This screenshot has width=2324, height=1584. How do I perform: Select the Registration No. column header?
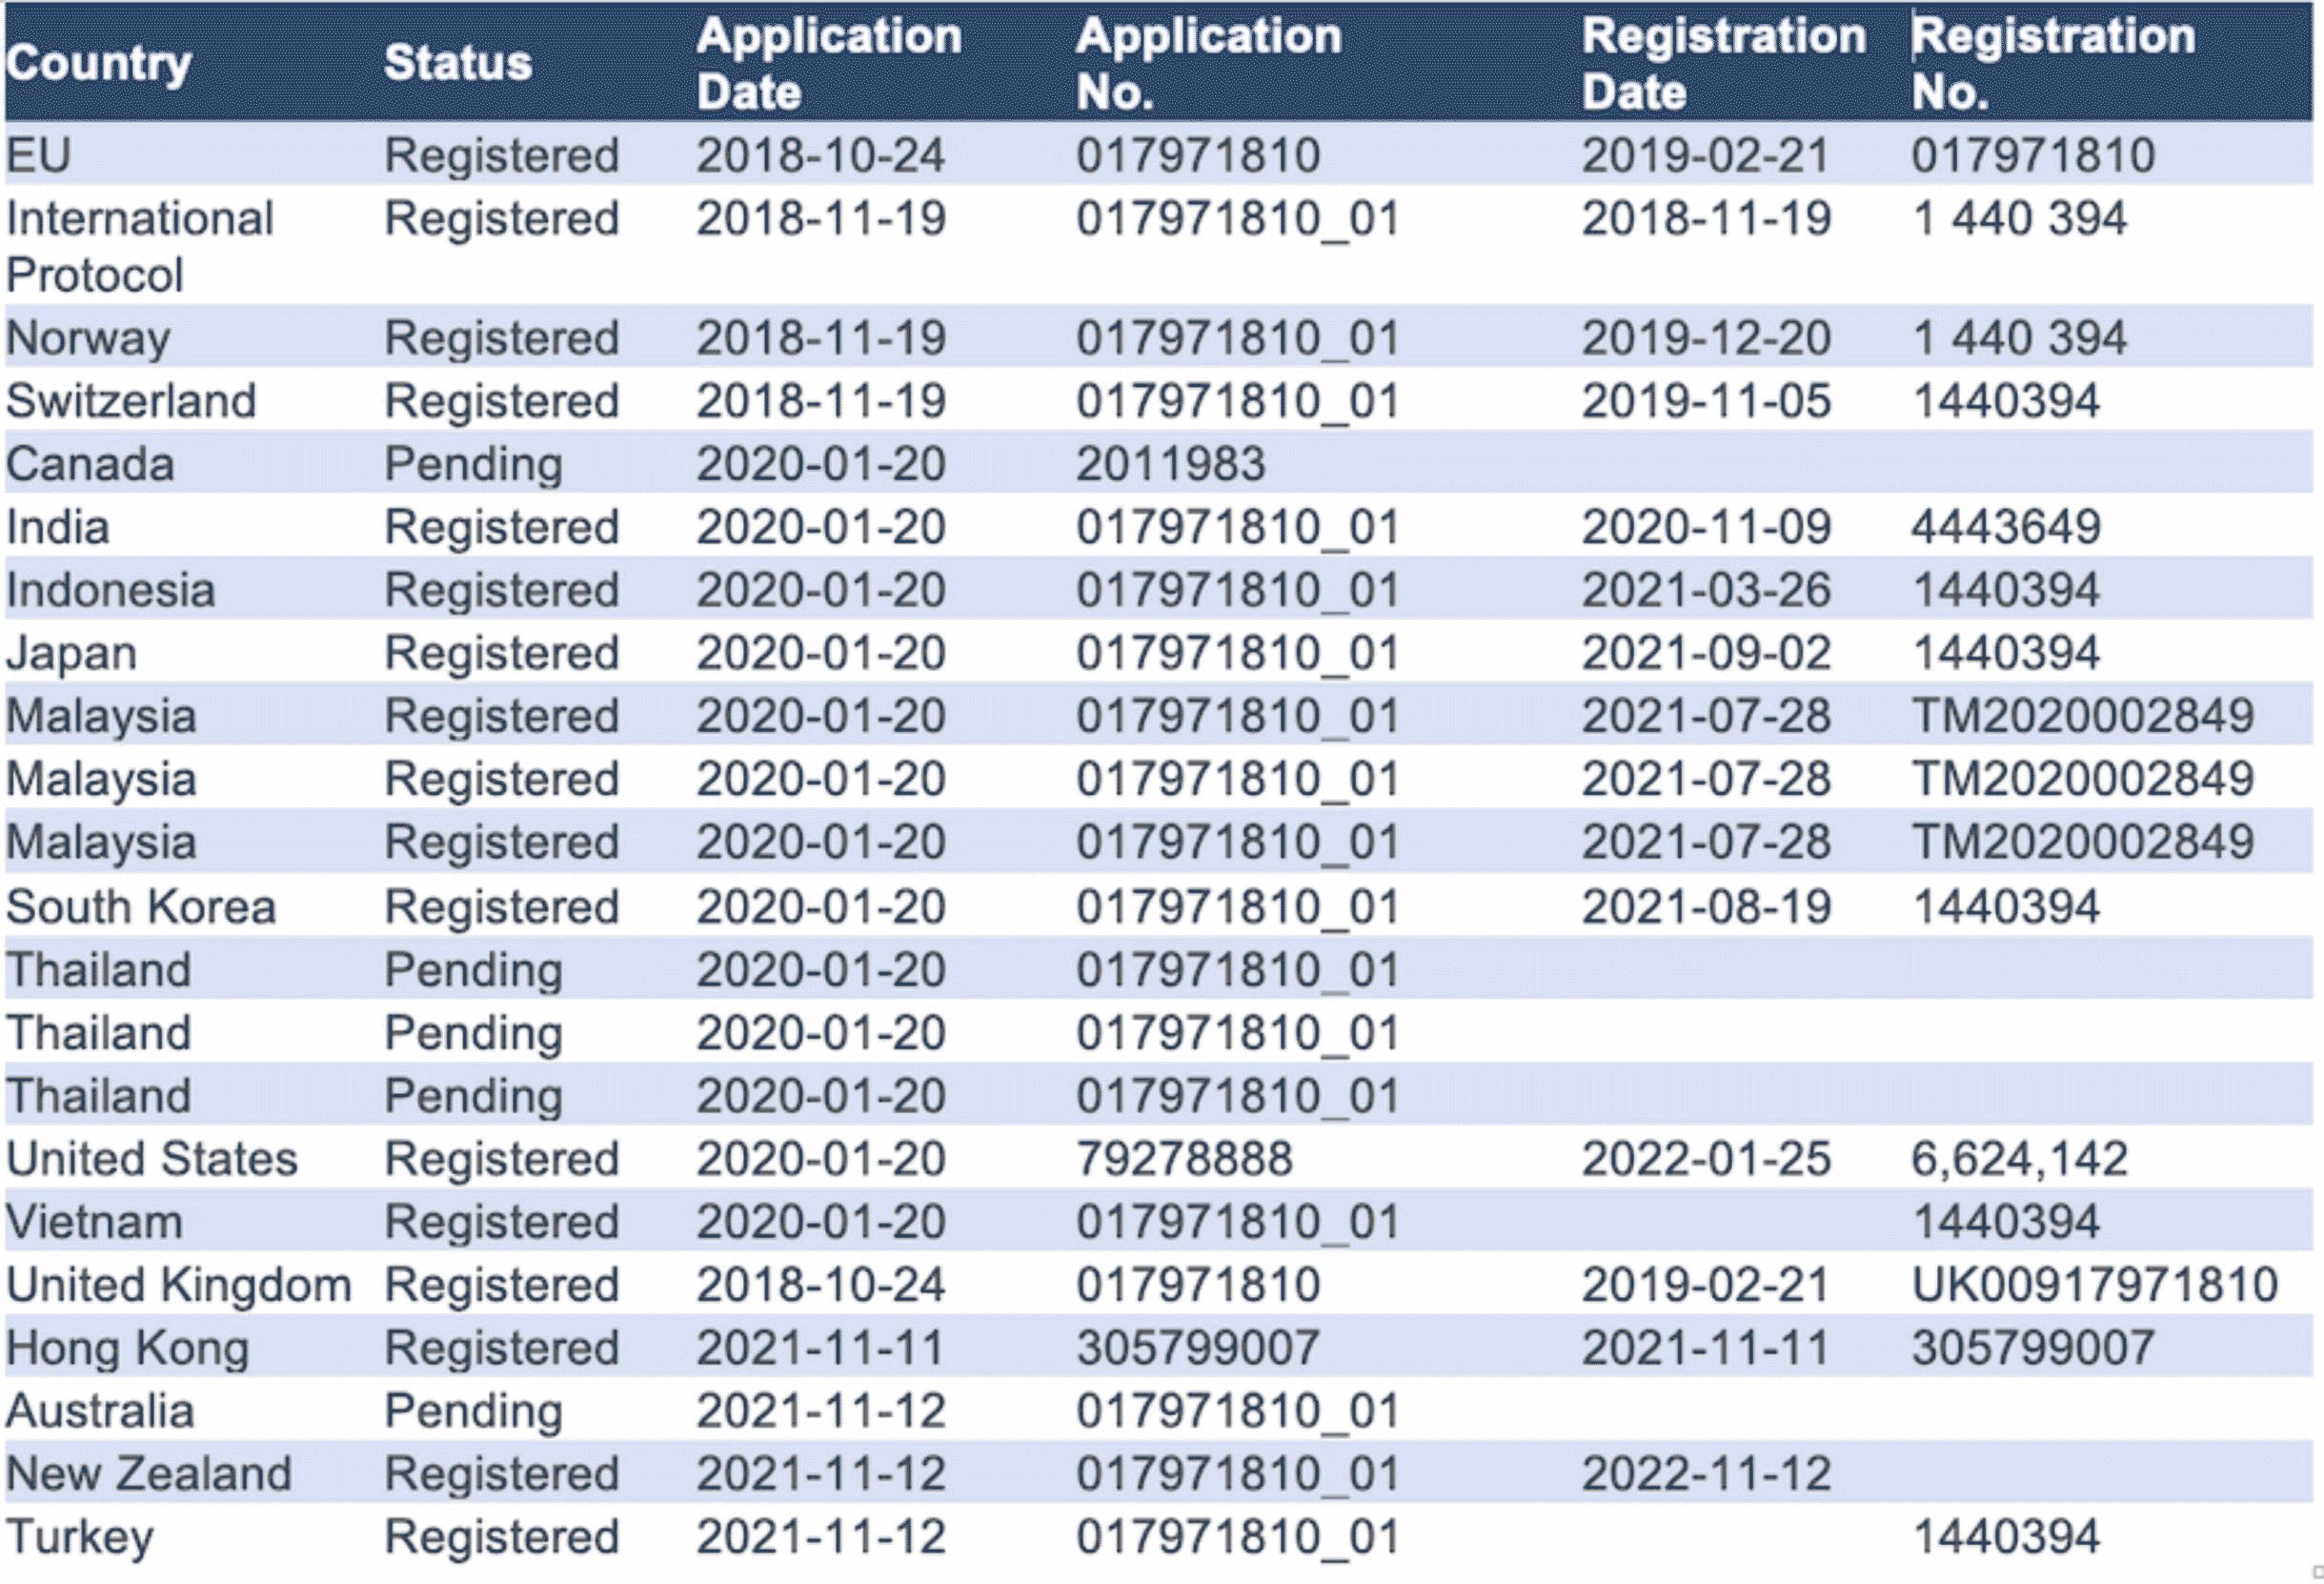2053,64
